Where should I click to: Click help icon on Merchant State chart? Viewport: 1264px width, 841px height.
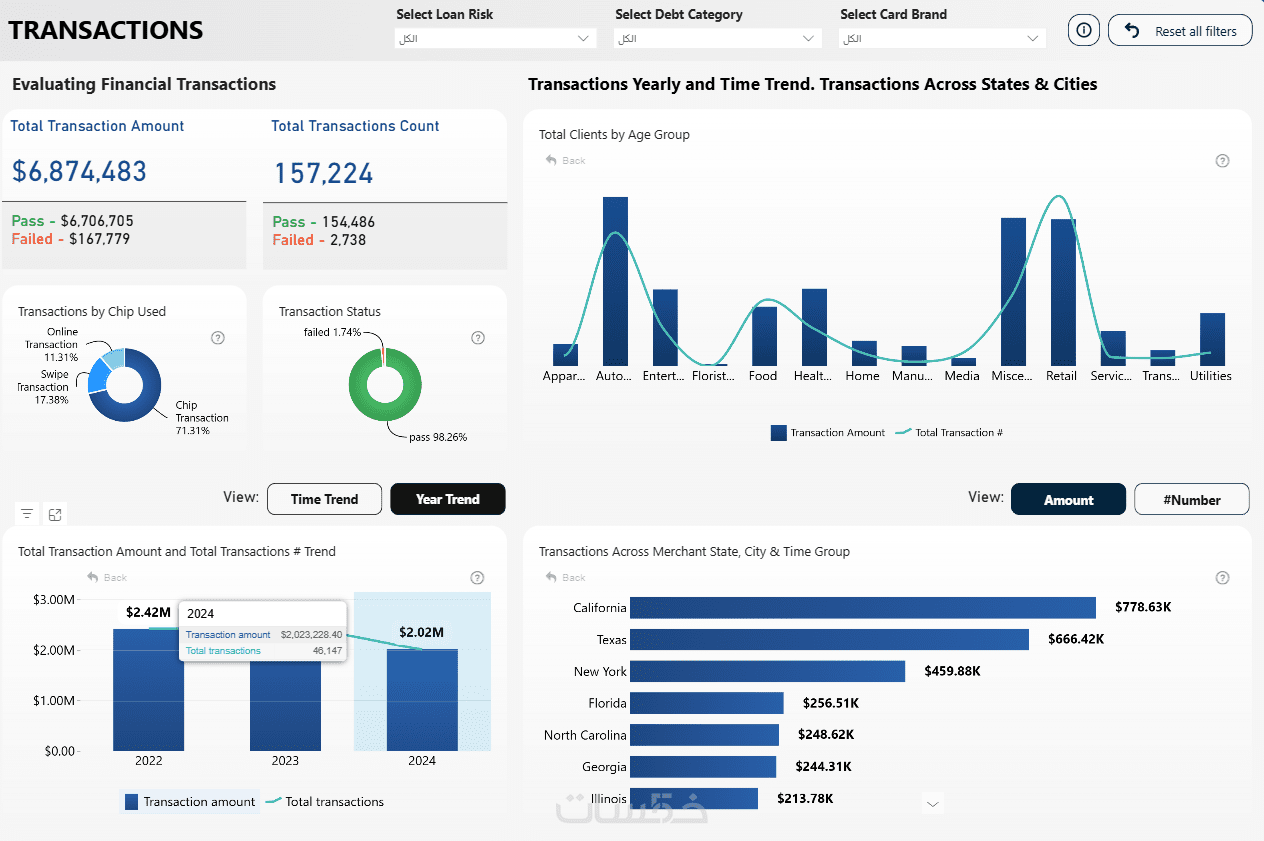click(1222, 578)
